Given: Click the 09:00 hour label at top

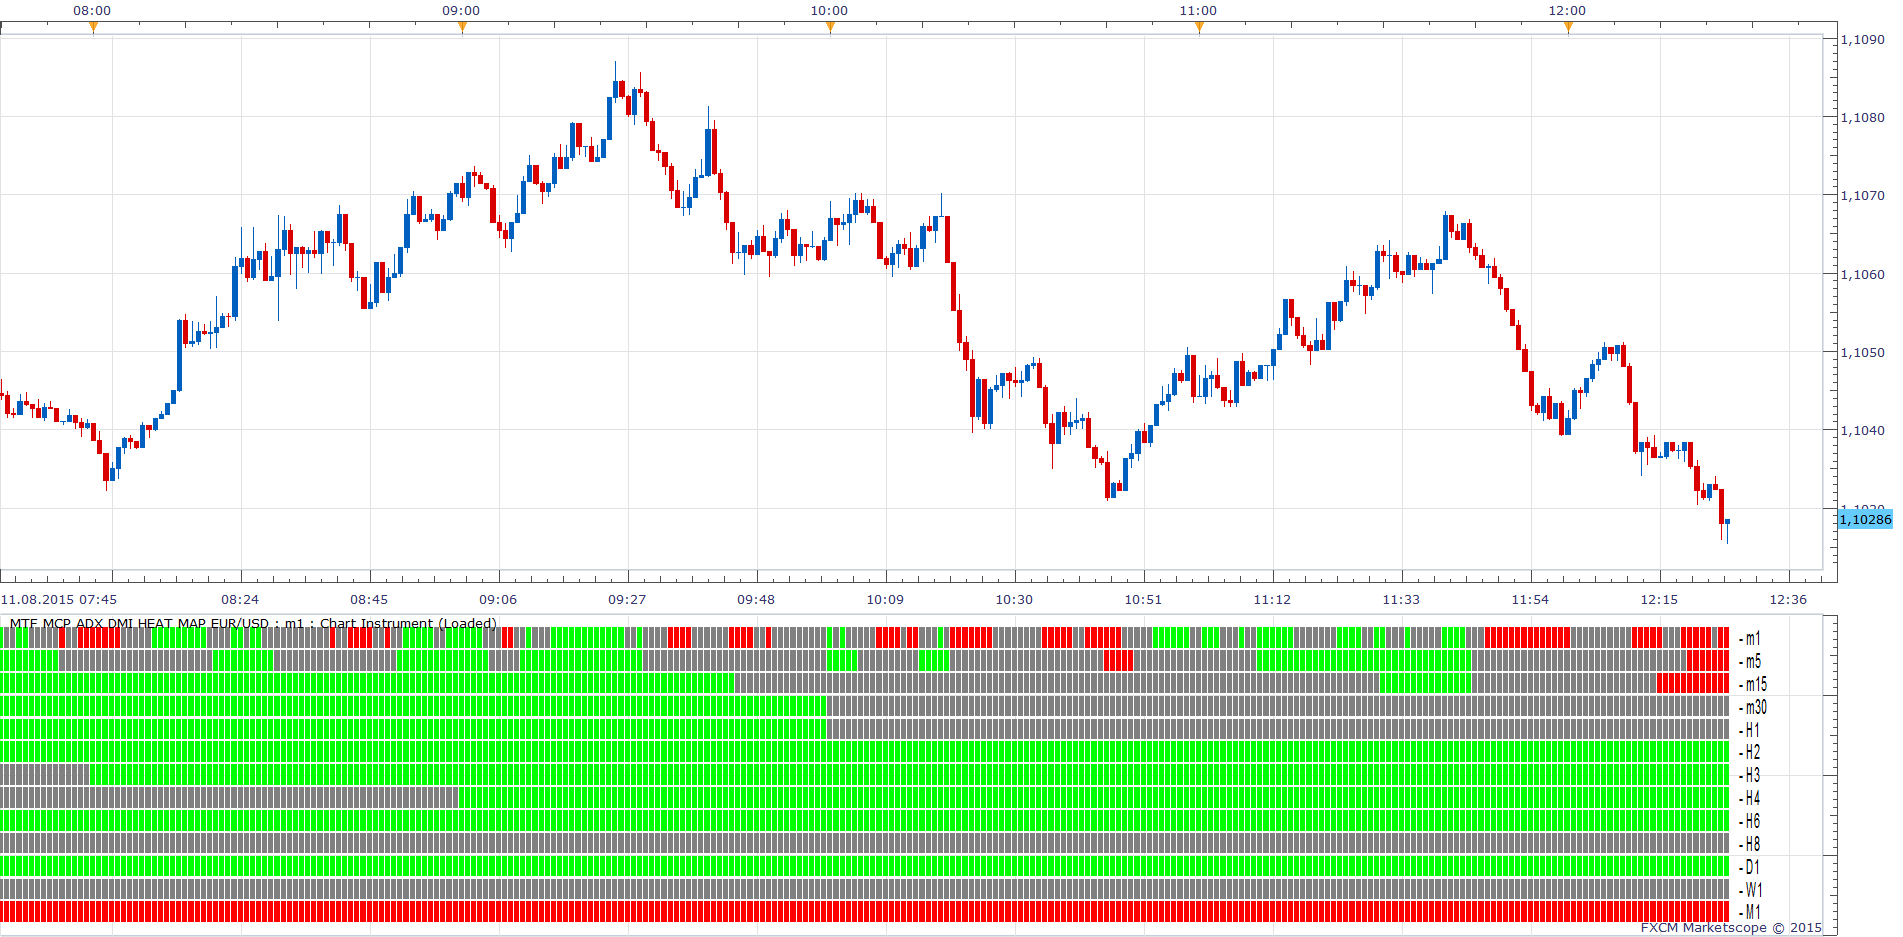Looking at the screenshot, I should click(461, 11).
